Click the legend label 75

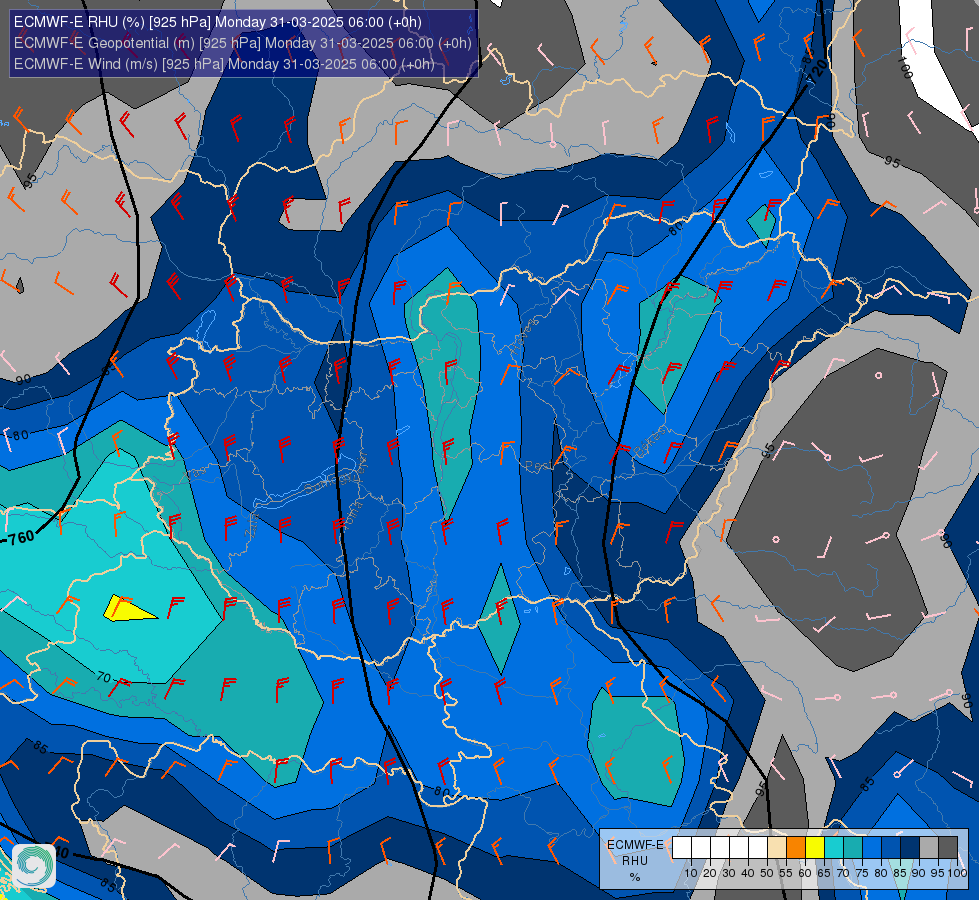862,873
